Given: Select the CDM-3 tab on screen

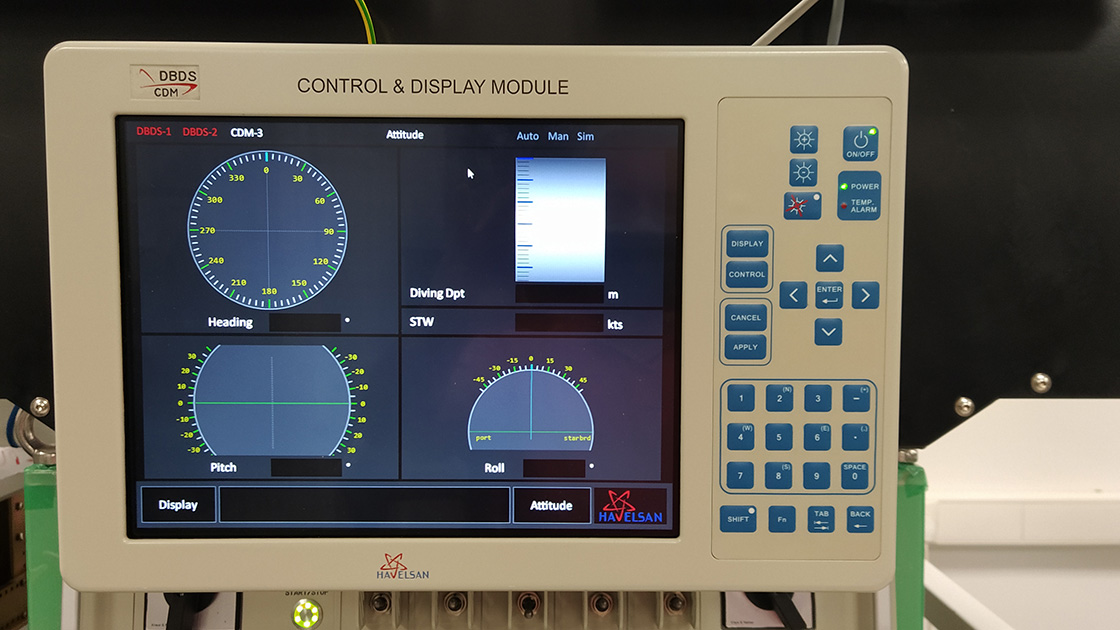Looking at the screenshot, I should tap(246, 133).
